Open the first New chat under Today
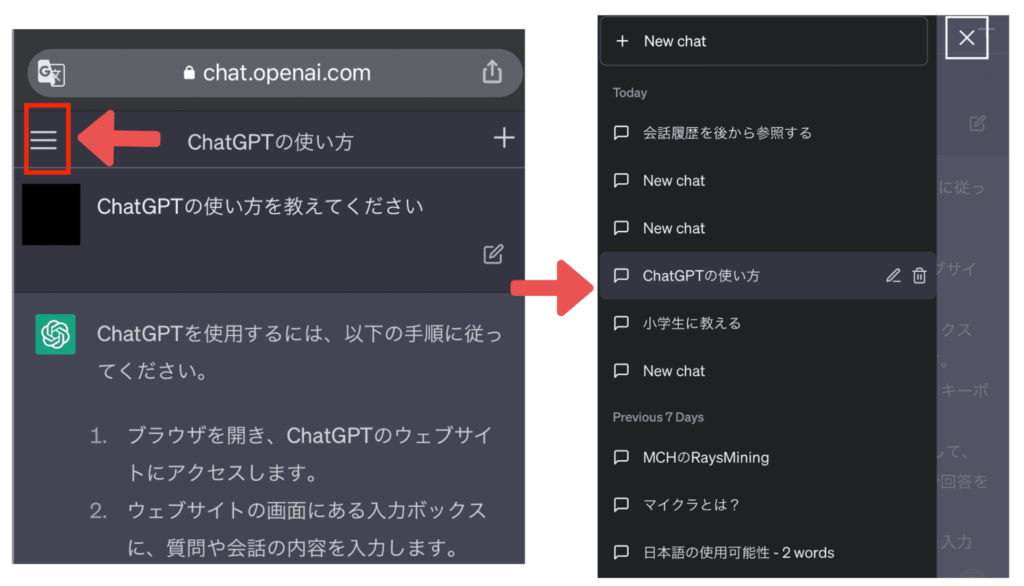 (673, 181)
